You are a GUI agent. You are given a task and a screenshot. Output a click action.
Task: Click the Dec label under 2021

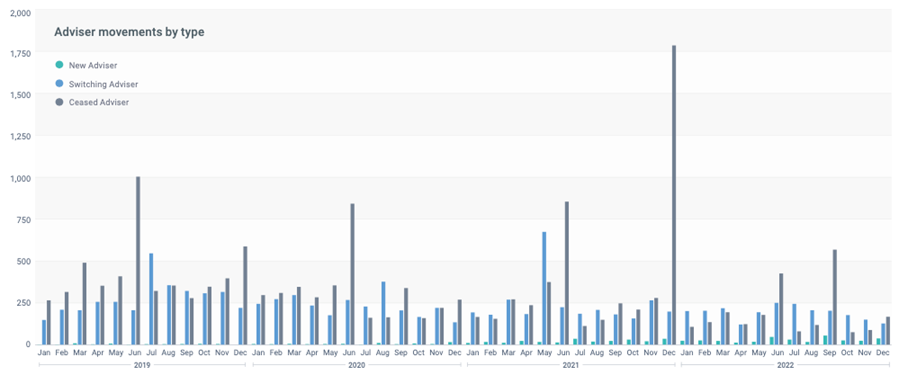(669, 353)
